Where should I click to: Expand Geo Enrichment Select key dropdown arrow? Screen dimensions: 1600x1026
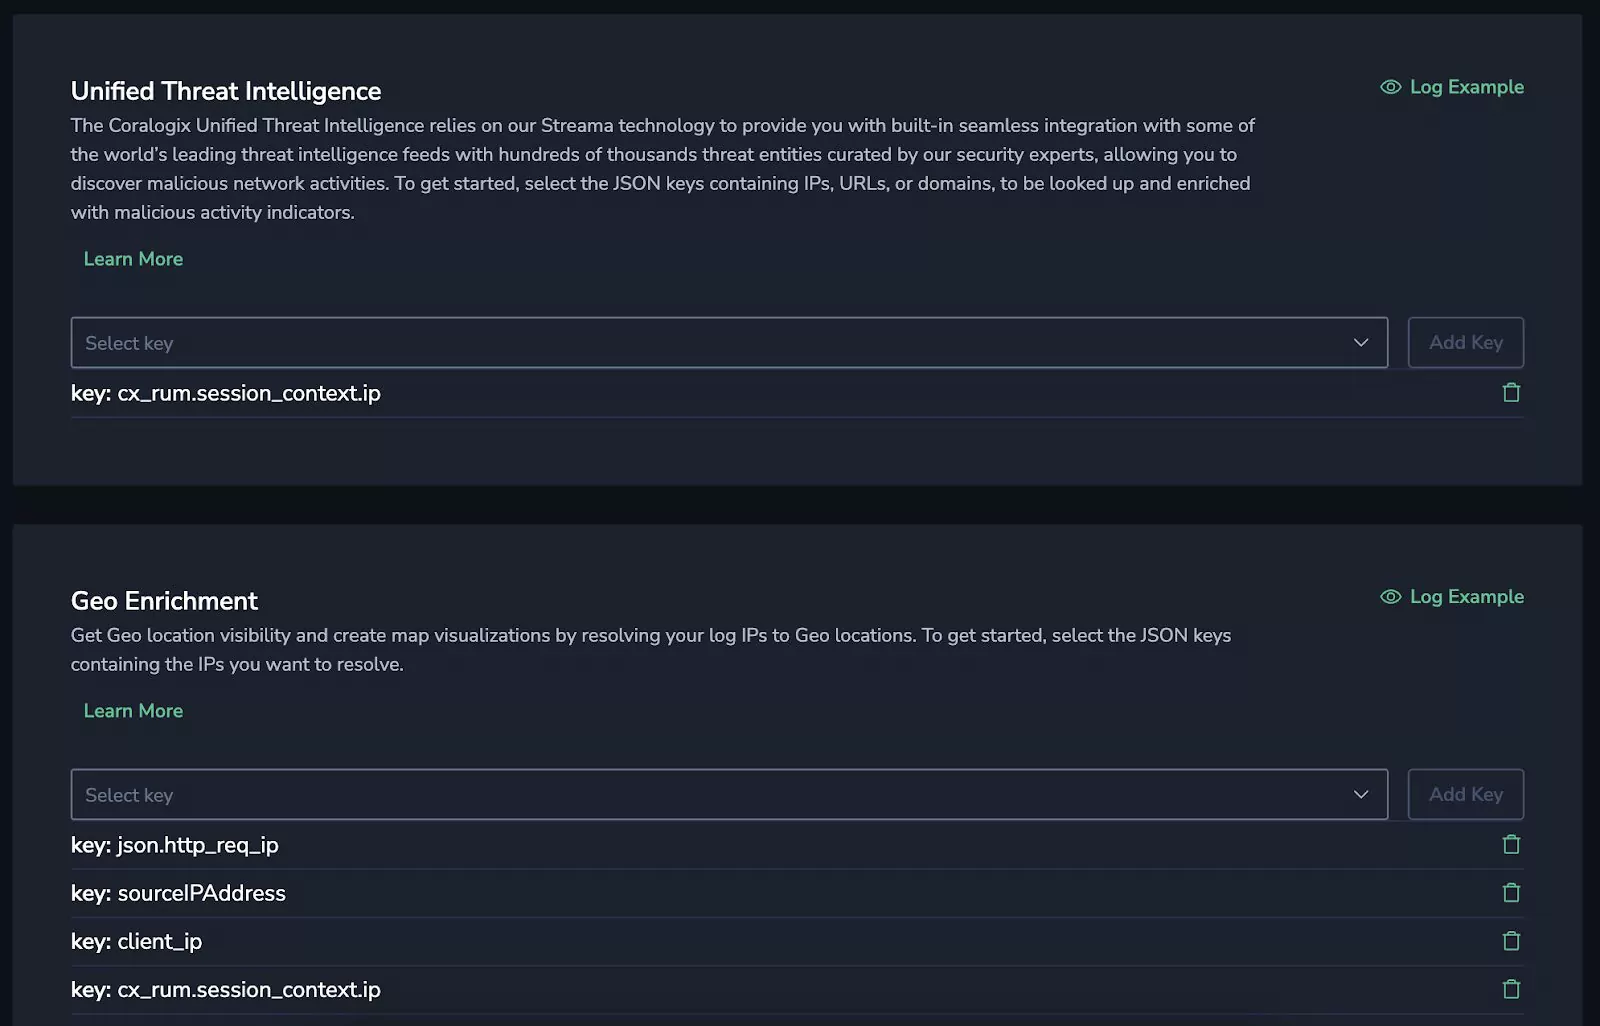1361,795
